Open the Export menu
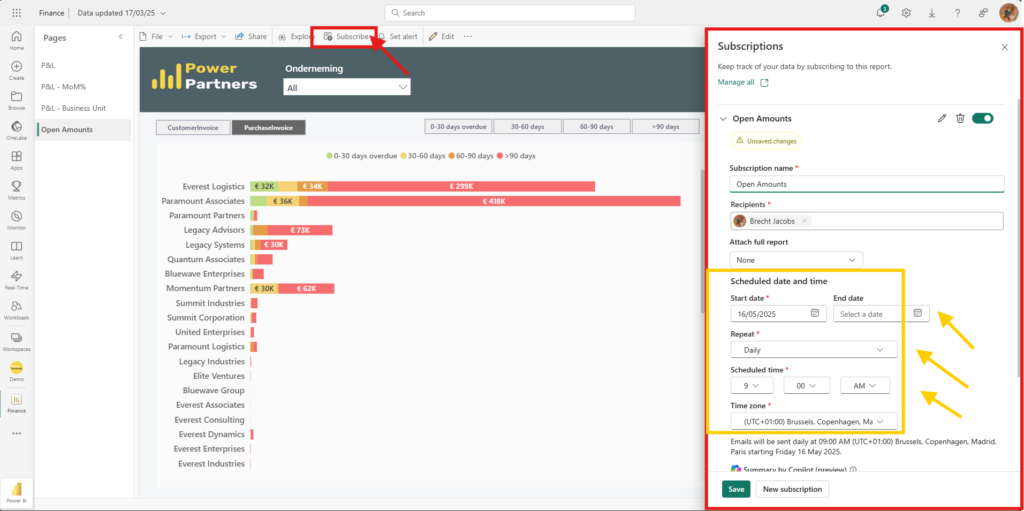 coord(204,37)
